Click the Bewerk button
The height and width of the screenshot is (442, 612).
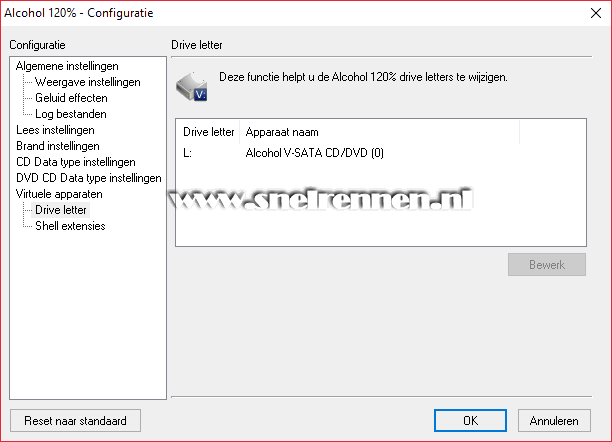(547, 265)
